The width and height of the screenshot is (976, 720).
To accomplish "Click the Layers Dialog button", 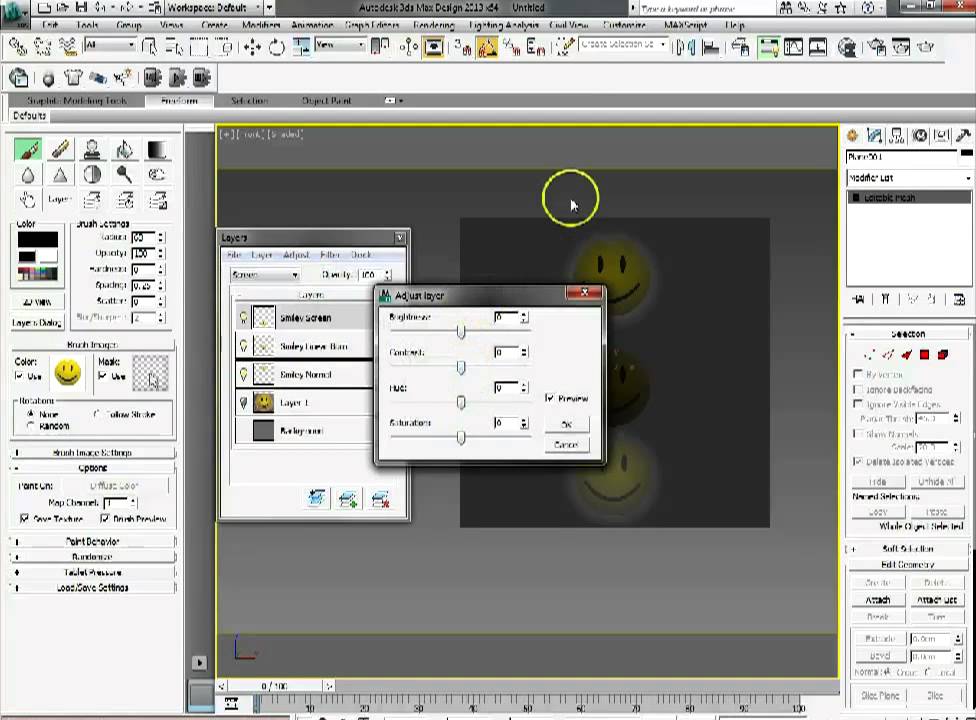I will point(37,323).
